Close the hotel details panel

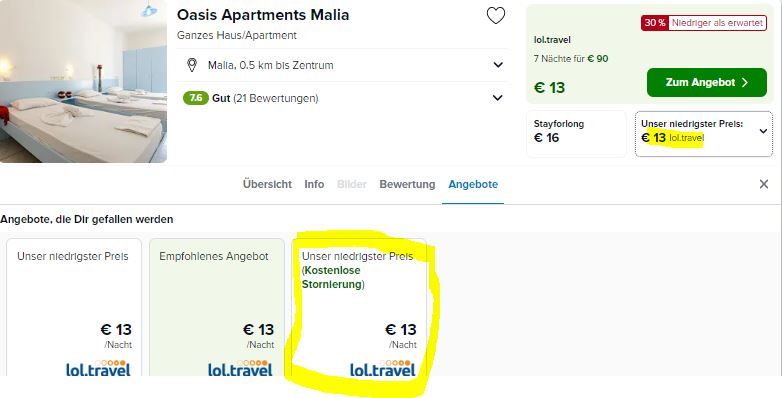(x=764, y=184)
